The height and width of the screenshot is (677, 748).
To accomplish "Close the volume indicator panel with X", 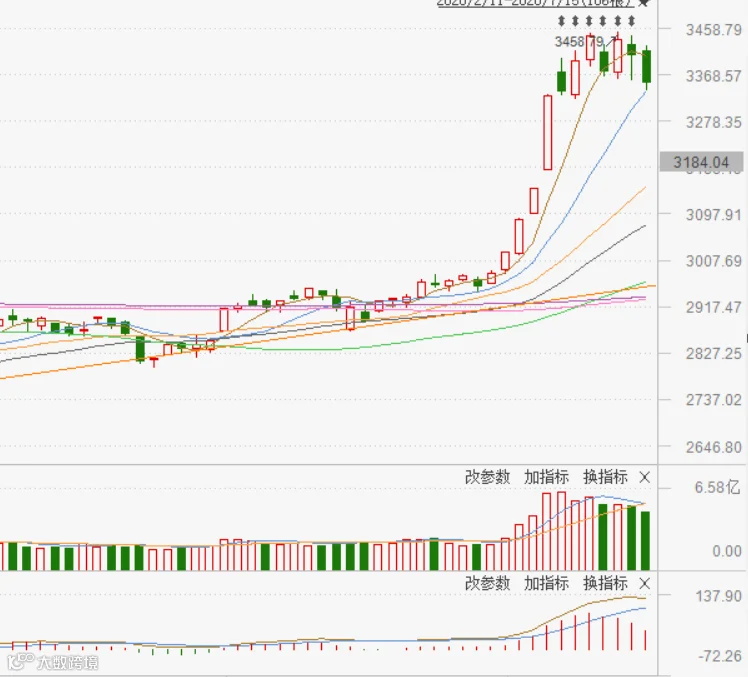I will click(644, 477).
